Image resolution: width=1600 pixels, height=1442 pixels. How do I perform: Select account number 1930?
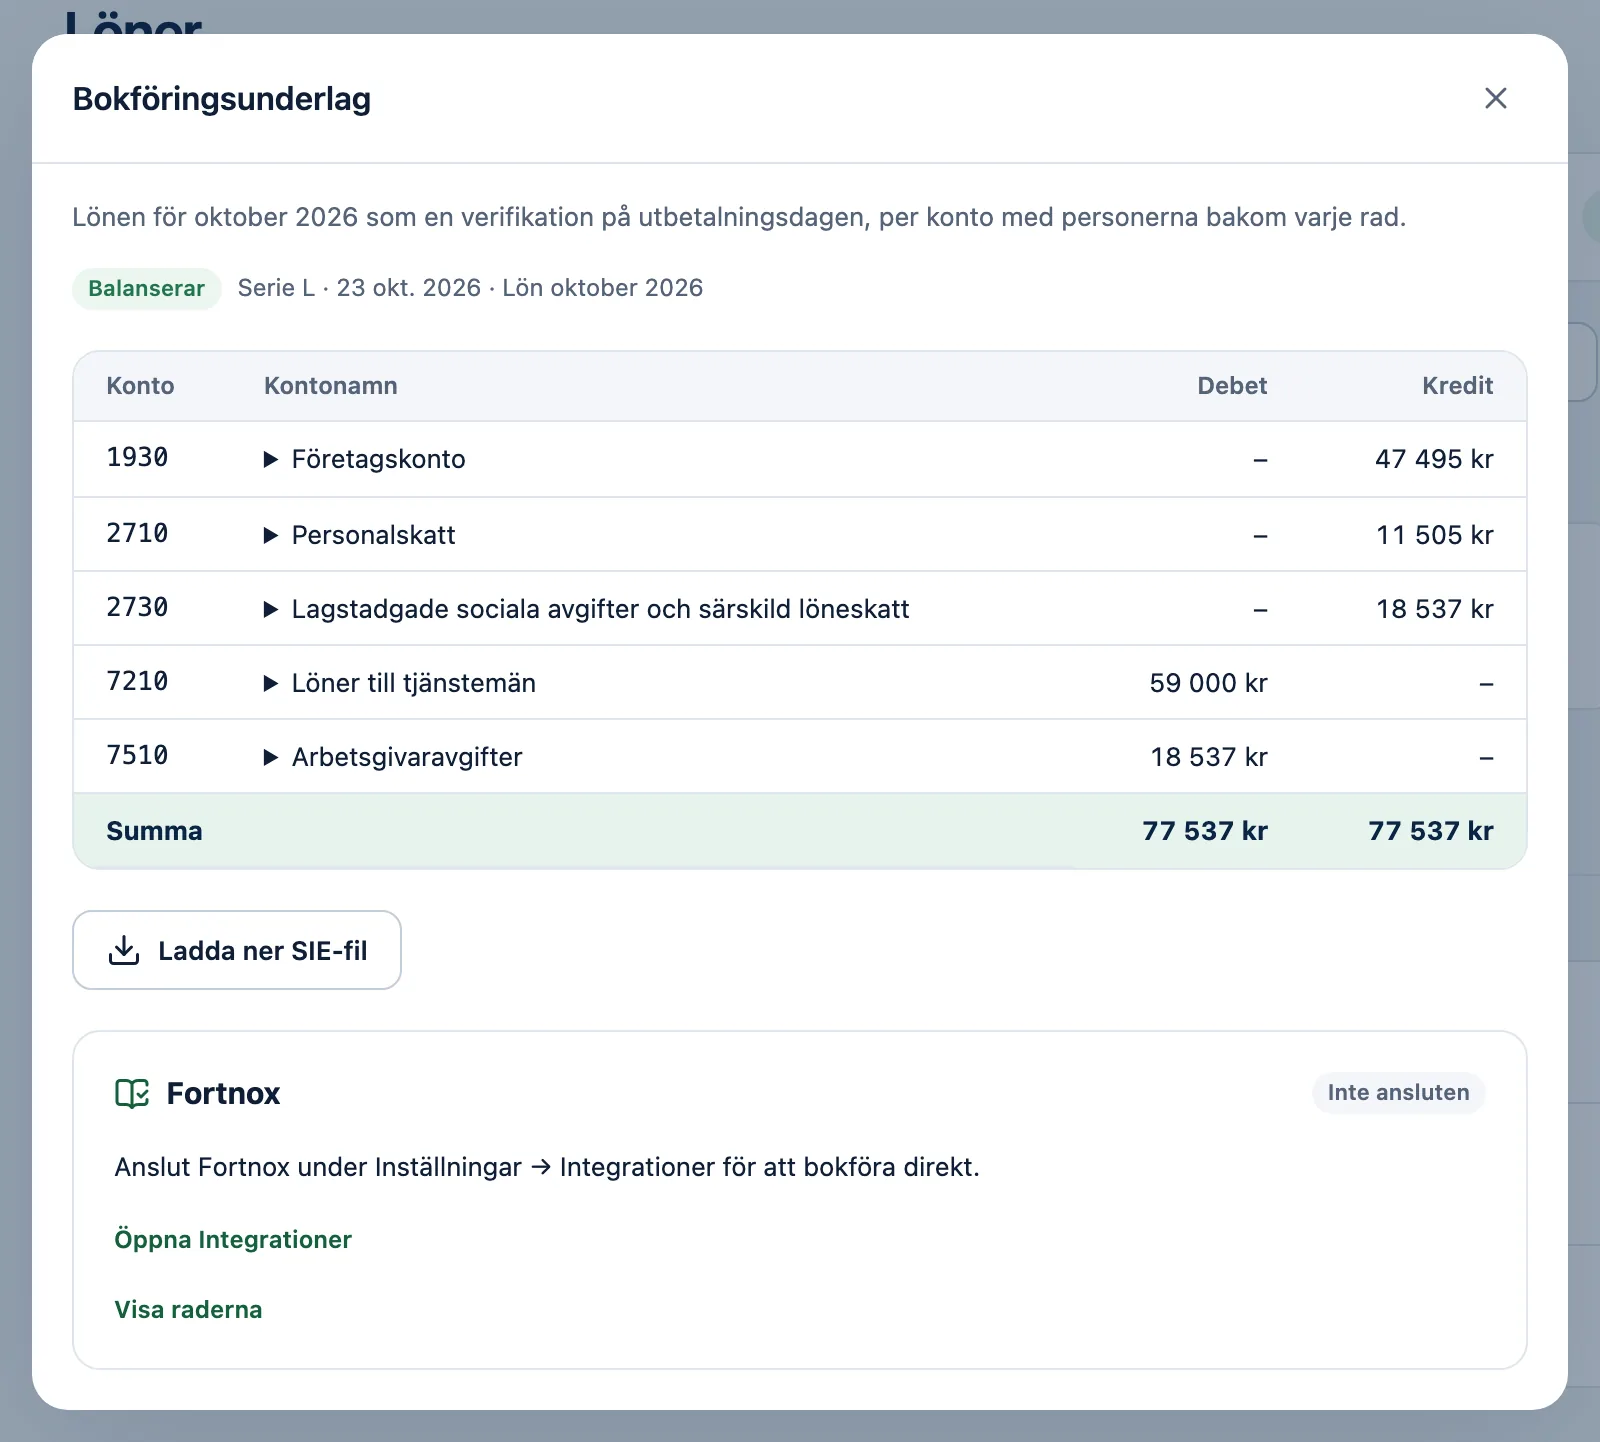[x=137, y=457]
